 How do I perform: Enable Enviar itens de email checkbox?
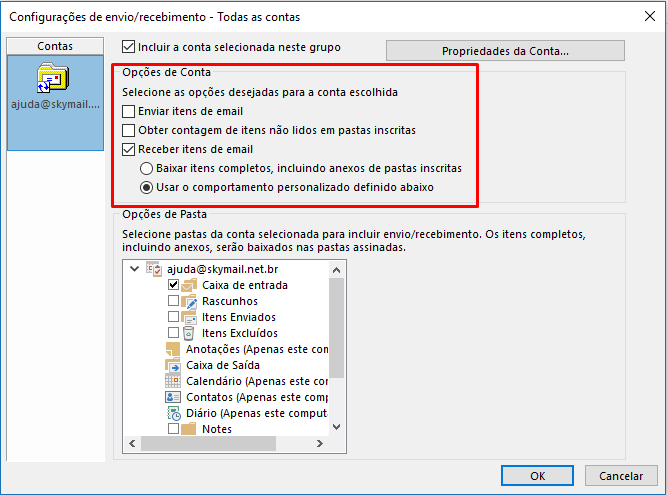(128, 112)
